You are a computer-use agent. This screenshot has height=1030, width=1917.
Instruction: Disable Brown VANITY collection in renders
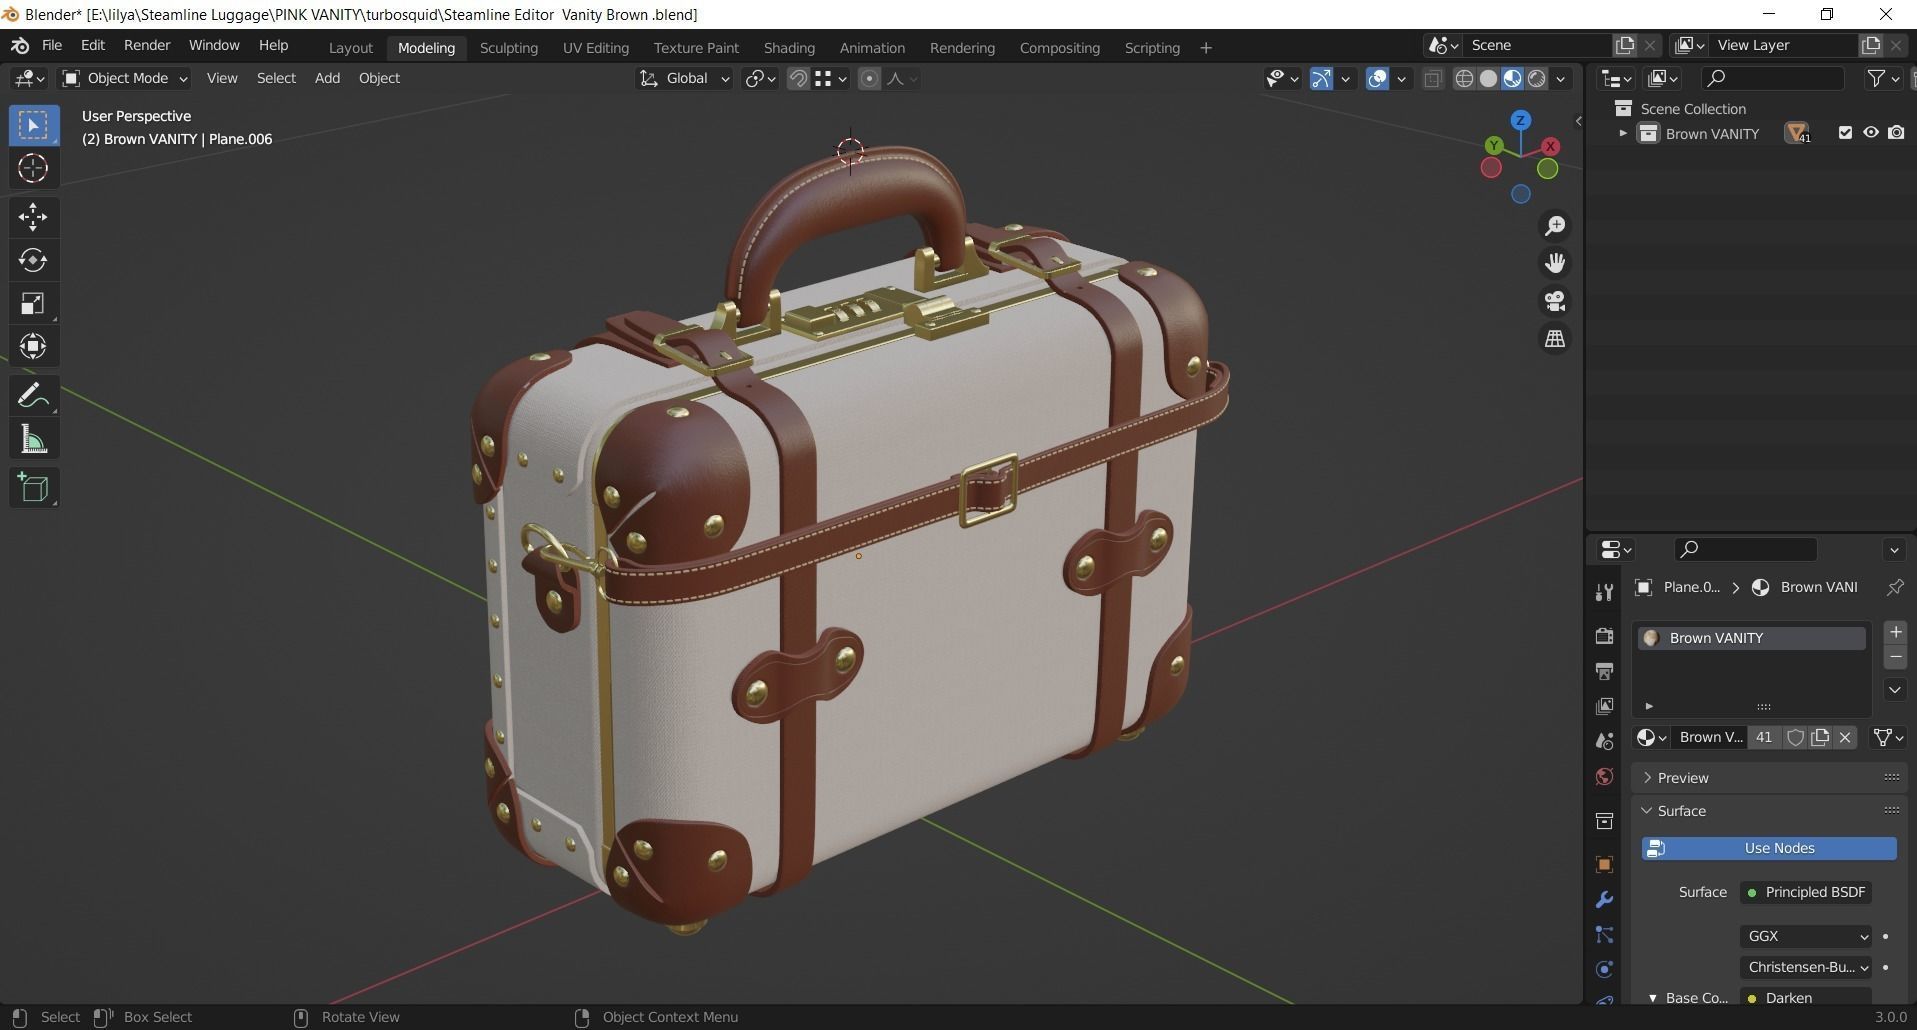tap(1896, 133)
